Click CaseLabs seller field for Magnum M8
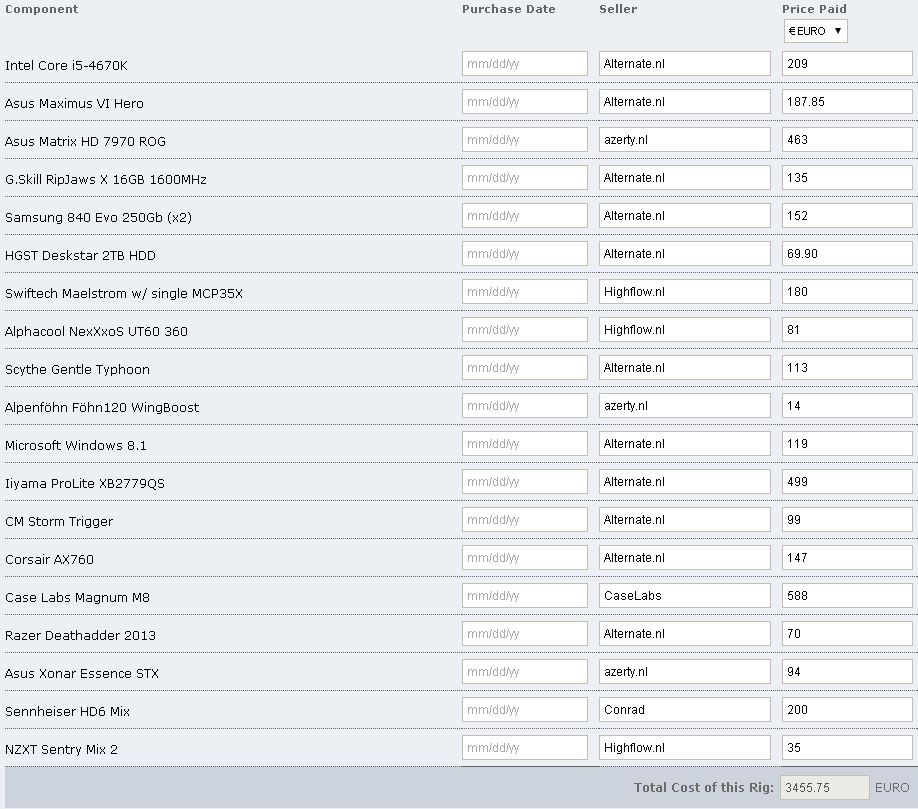 tap(684, 597)
